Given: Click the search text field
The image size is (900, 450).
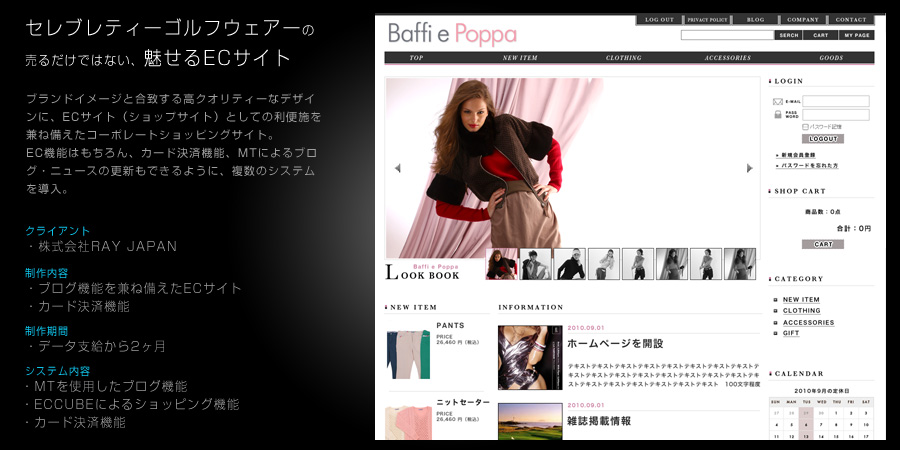Looking at the screenshot, I should [x=727, y=35].
